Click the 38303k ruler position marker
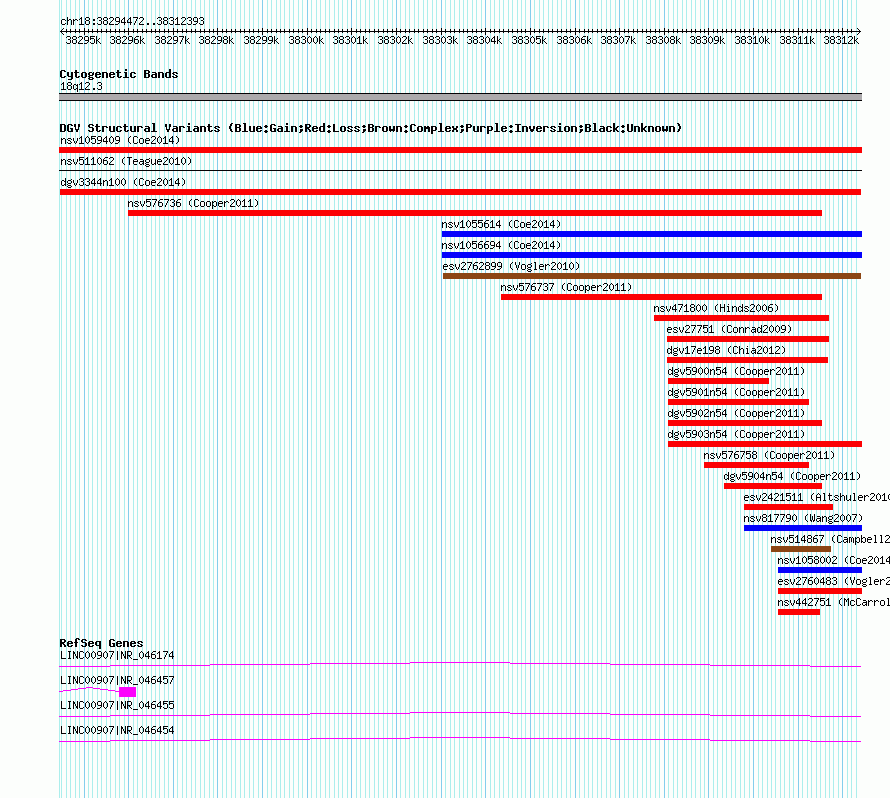 point(440,40)
